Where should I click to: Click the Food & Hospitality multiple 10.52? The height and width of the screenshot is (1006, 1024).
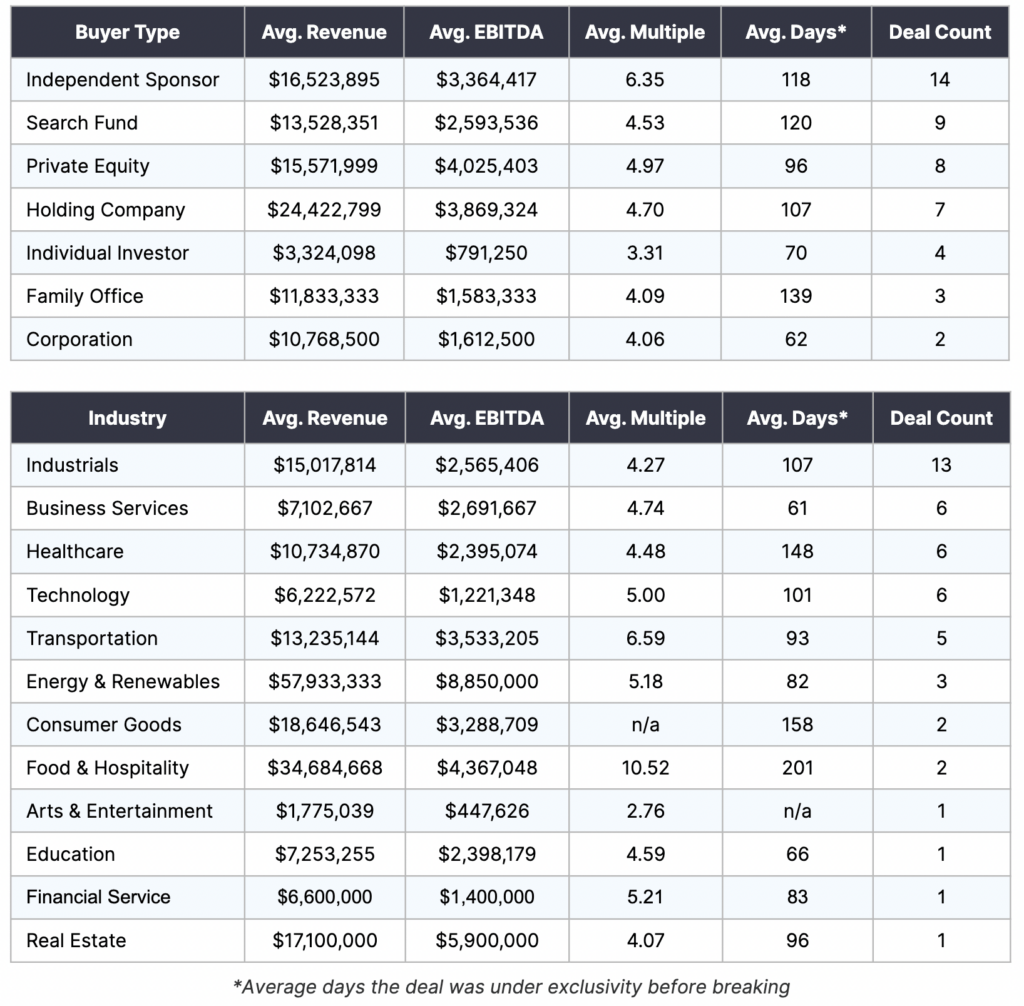coord(645,768)
